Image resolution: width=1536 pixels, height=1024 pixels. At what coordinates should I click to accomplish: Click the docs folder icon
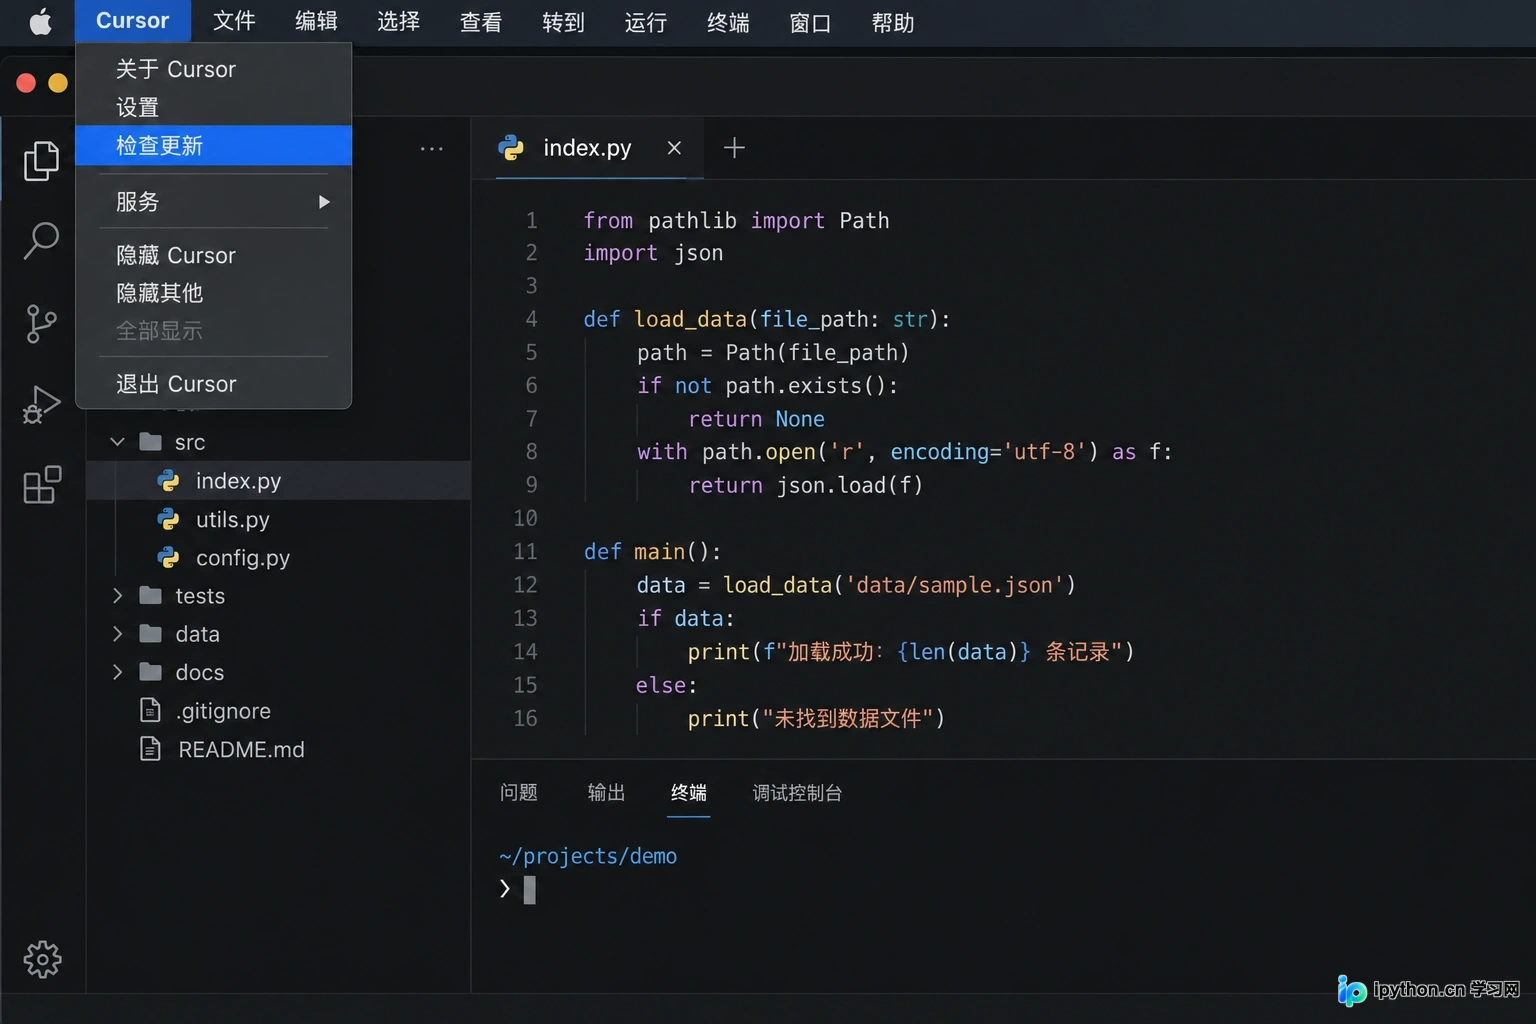coord(151,672)
